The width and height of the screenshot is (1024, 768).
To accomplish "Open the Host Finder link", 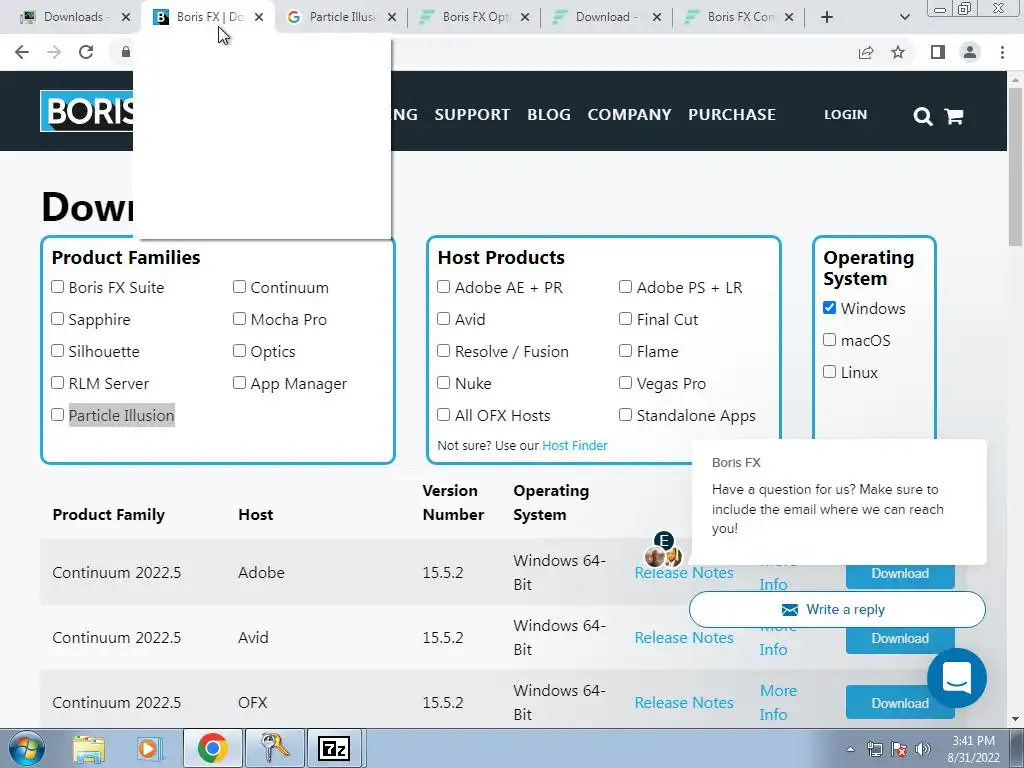I will click(x=575, y=445).
